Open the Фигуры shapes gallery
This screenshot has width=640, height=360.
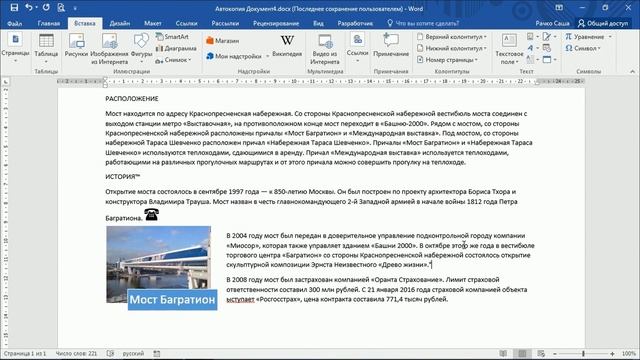coord(141,48)
